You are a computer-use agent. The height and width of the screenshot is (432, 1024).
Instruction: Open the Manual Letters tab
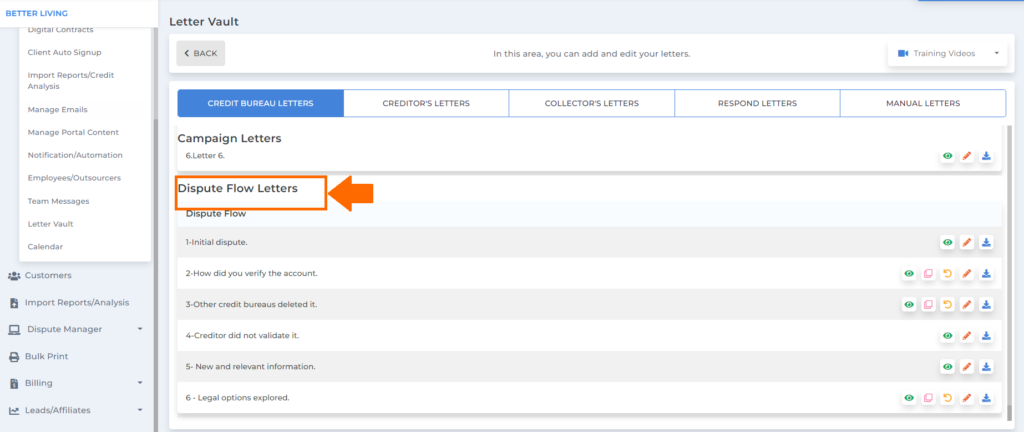(x=923, y=103)
